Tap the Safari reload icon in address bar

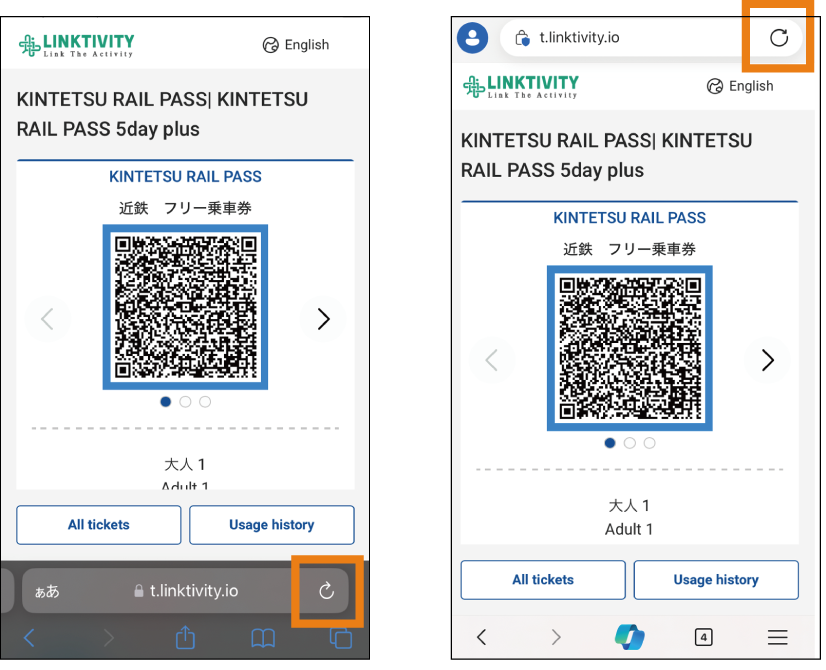pyautogui.click(x=327, y=590)
